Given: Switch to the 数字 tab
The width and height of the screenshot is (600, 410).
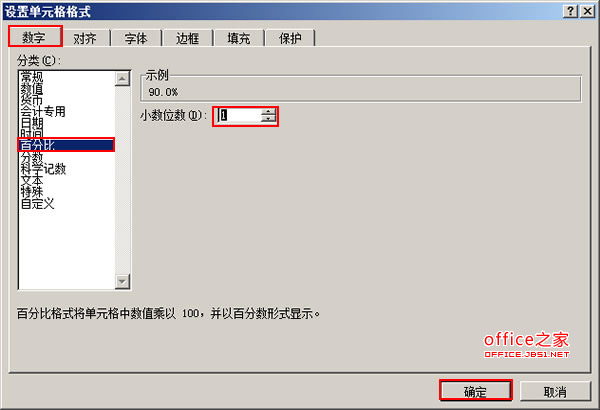Looking at the screenshot, I should coord(35,37).
